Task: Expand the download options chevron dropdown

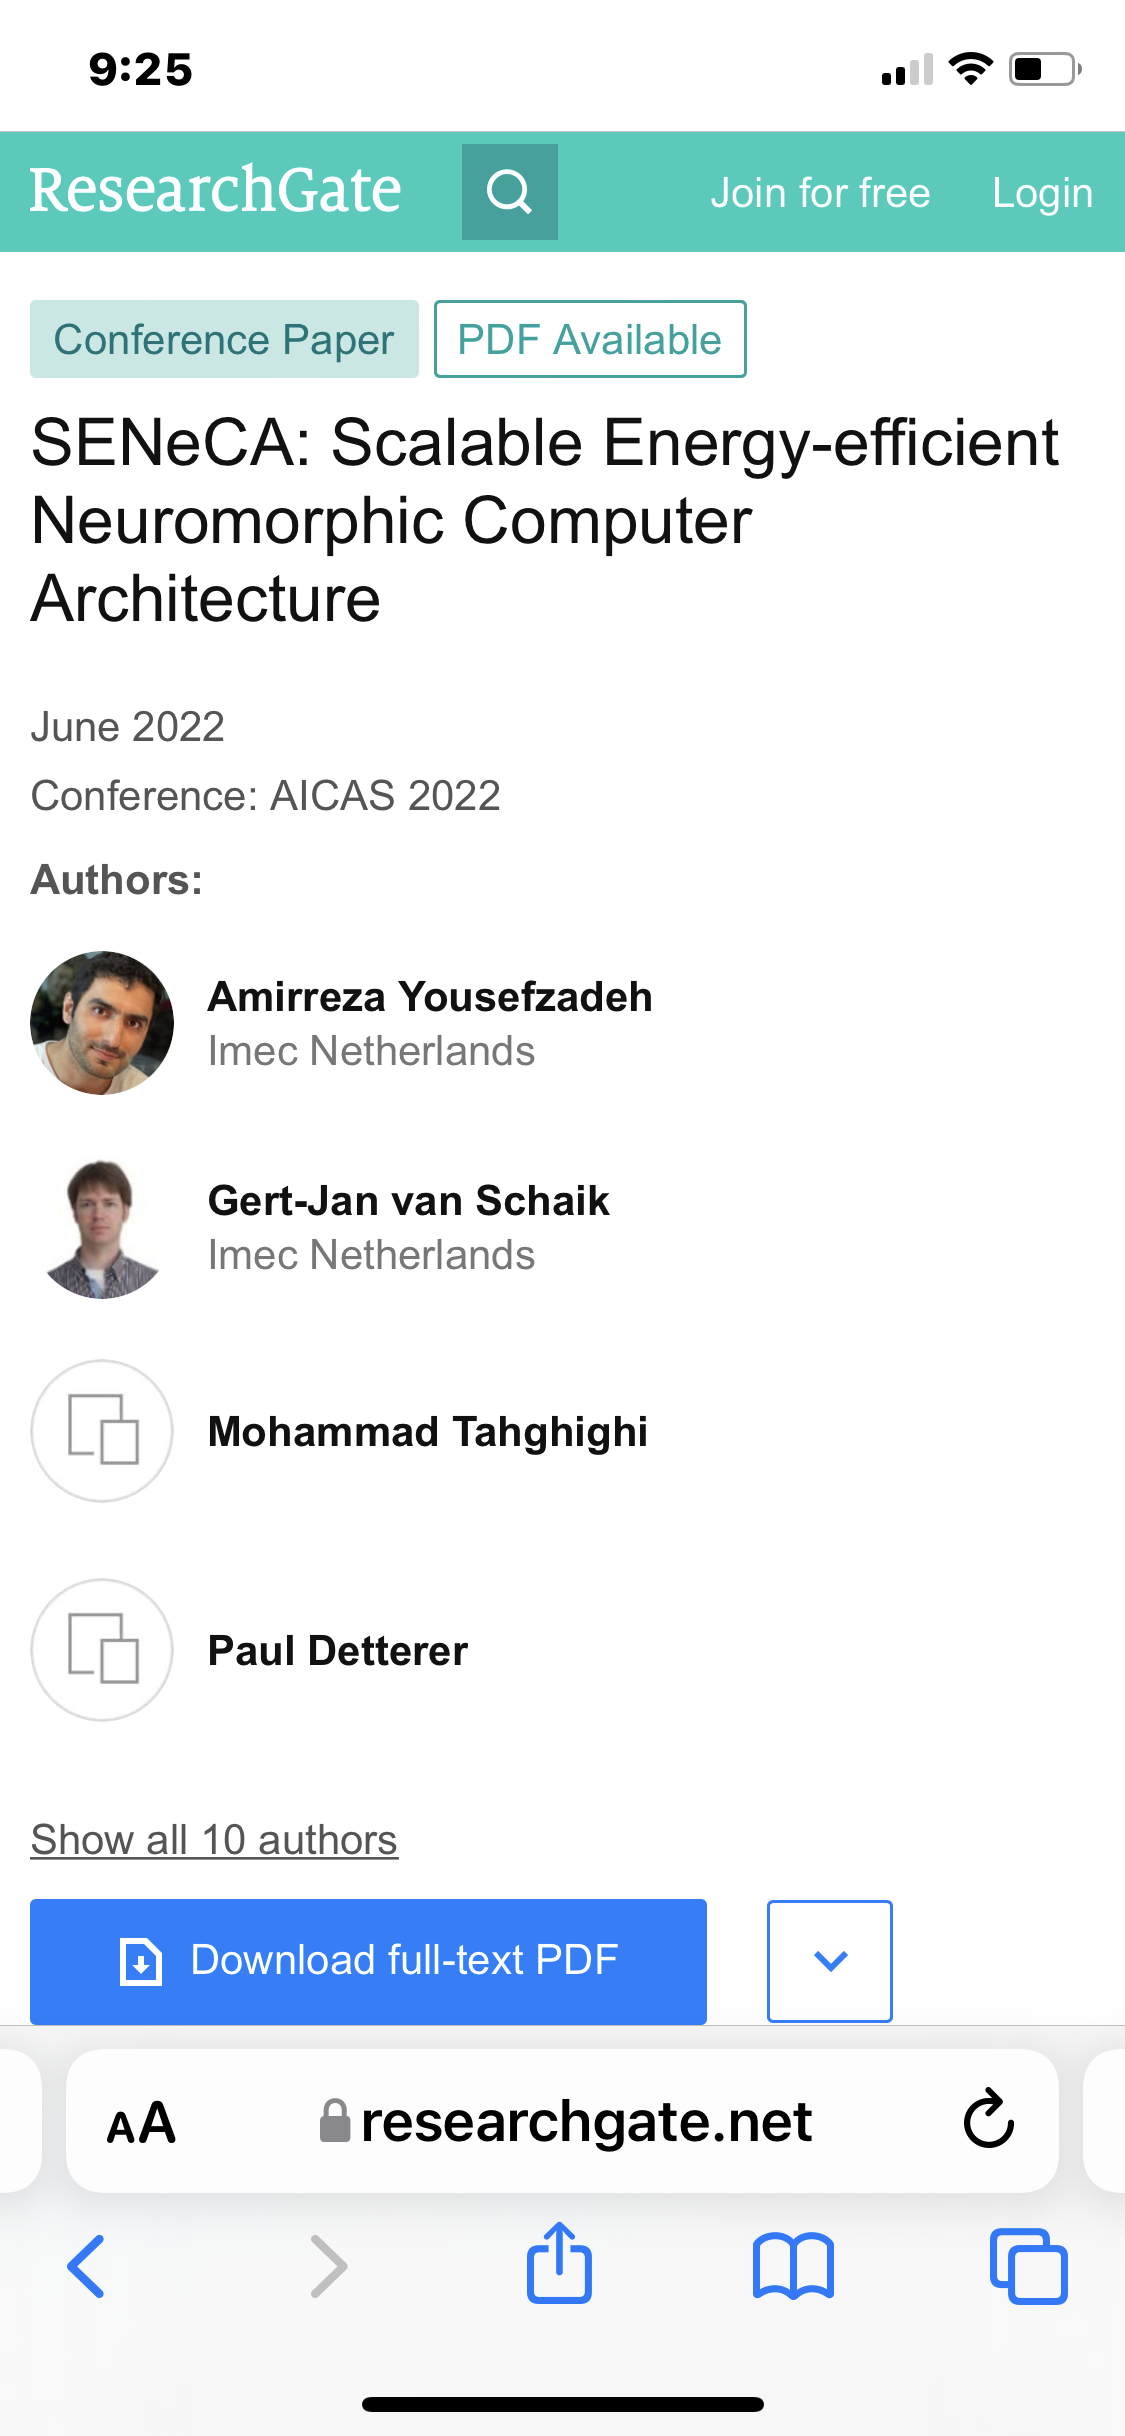Action: tap(829, 1960)
